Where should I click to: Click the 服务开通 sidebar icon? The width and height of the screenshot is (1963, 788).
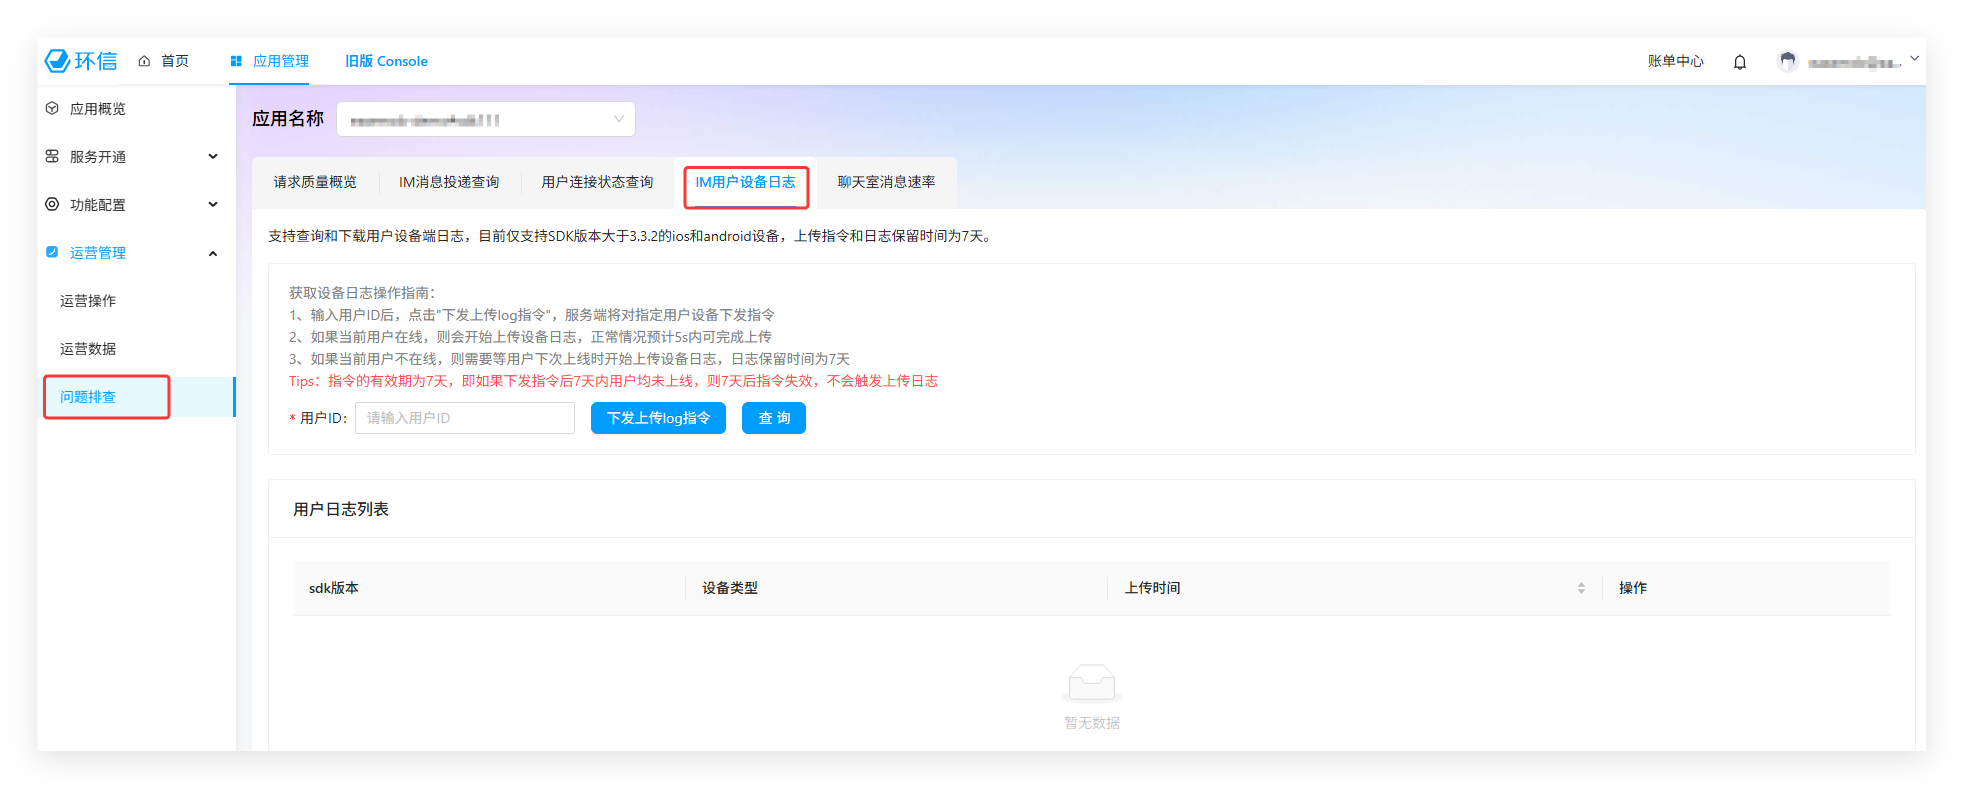click(x=52, y=156)
